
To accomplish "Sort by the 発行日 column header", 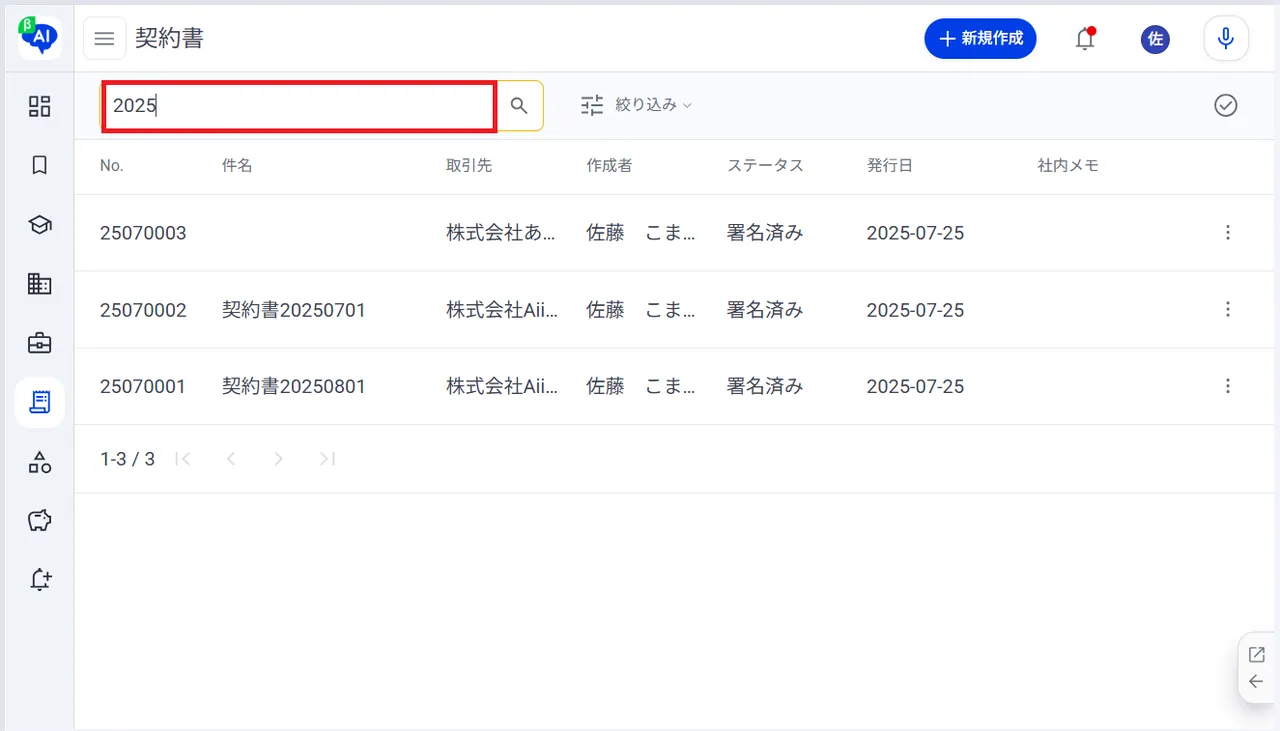I will point(890,166).
